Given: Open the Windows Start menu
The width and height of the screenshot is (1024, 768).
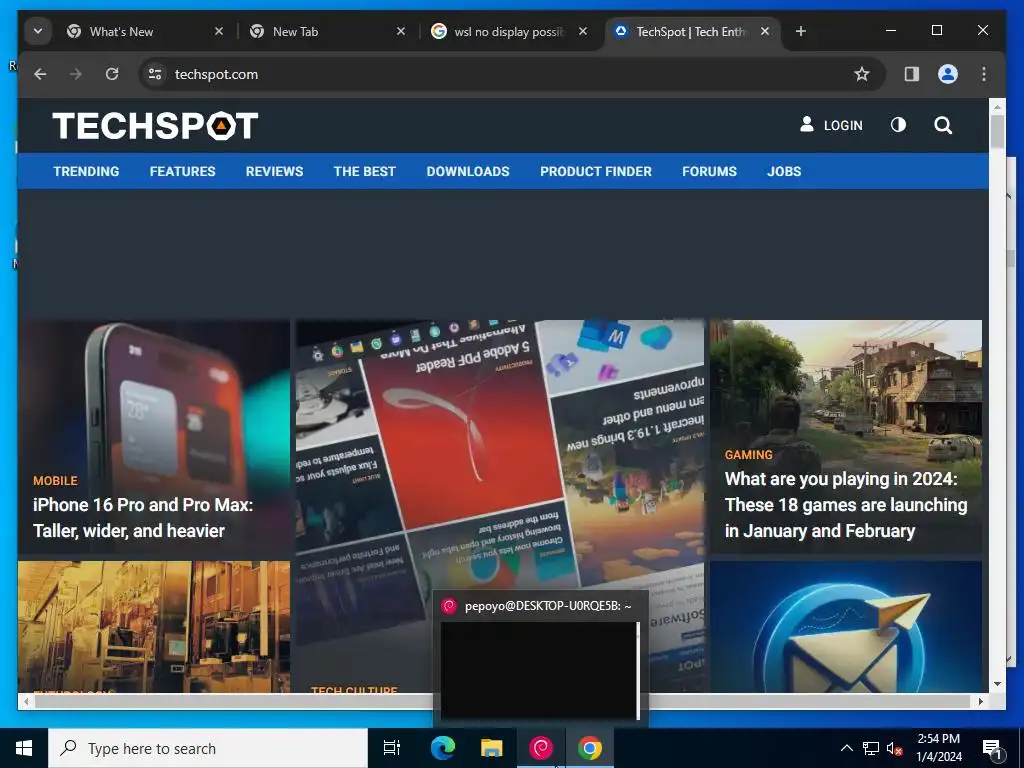Looking at the screenshot, I should (x=24, y=748).
